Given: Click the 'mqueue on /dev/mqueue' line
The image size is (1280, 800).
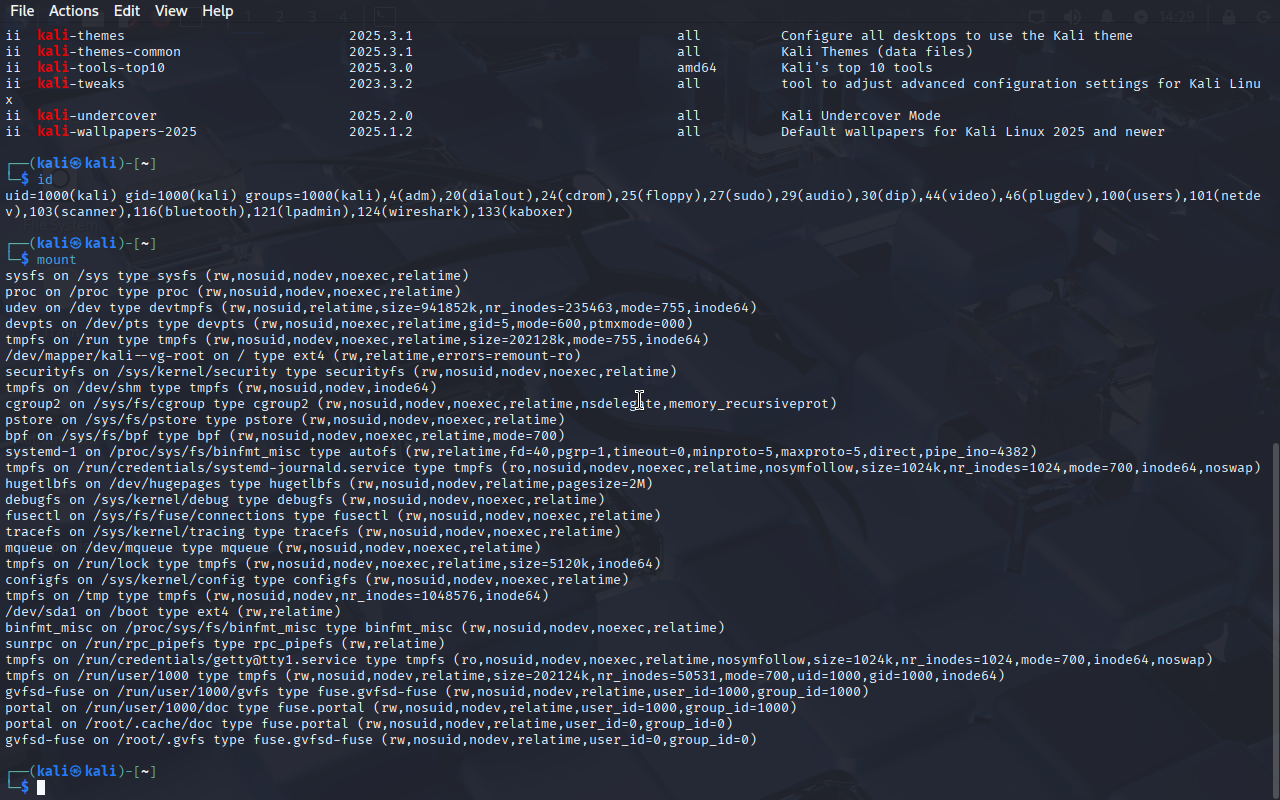Looking at the screenshot, I should [273, 548].
